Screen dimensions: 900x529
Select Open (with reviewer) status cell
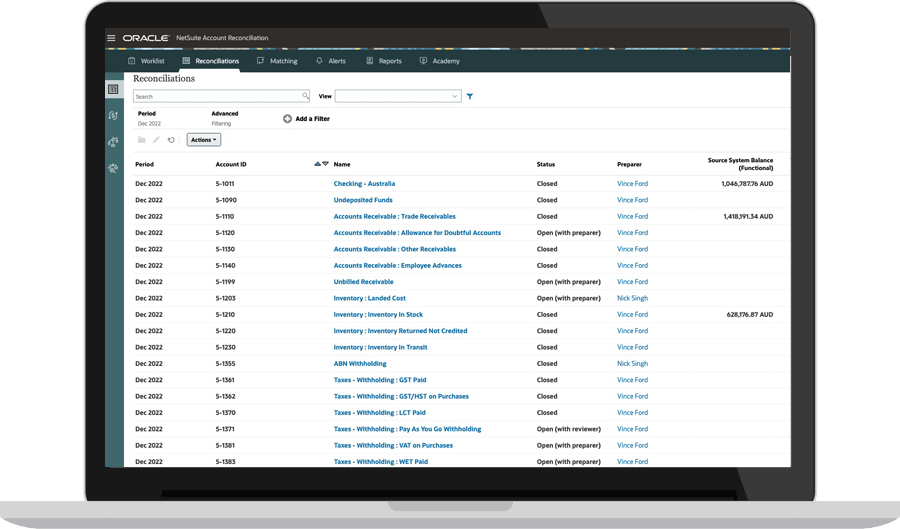[x=569, y=429]
